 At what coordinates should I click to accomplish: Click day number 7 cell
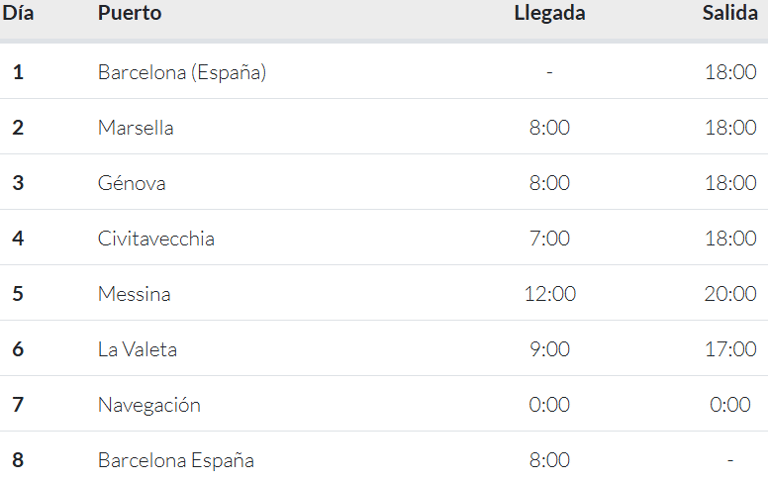tap(18, 405)
